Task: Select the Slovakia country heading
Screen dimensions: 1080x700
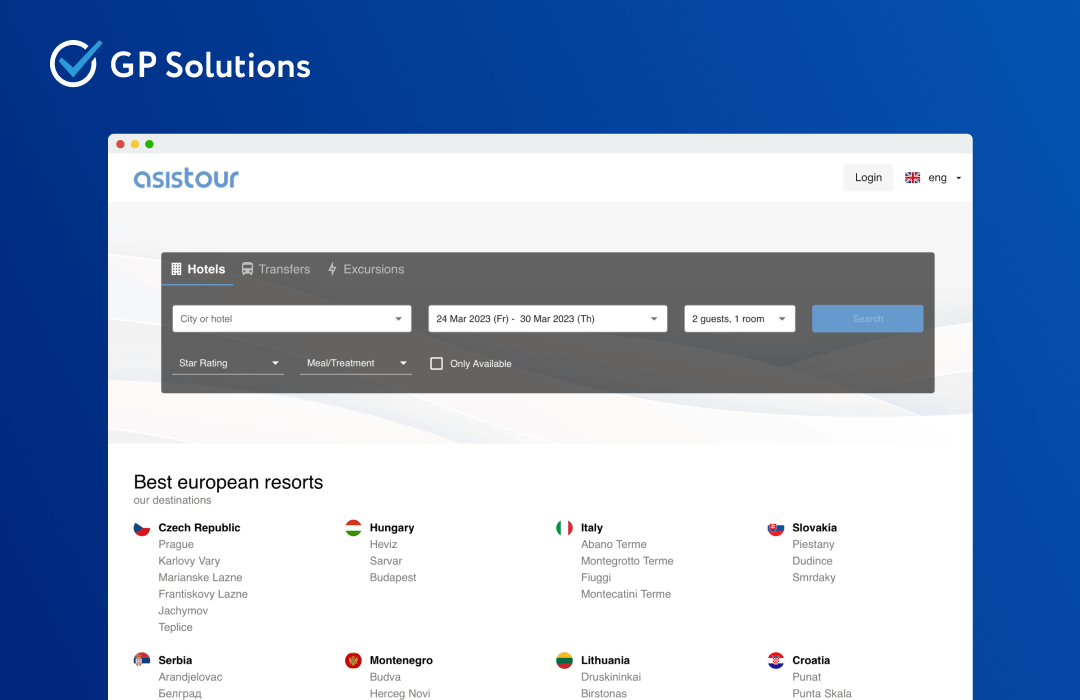Action: pyautogui.click(x=815, y=528)
